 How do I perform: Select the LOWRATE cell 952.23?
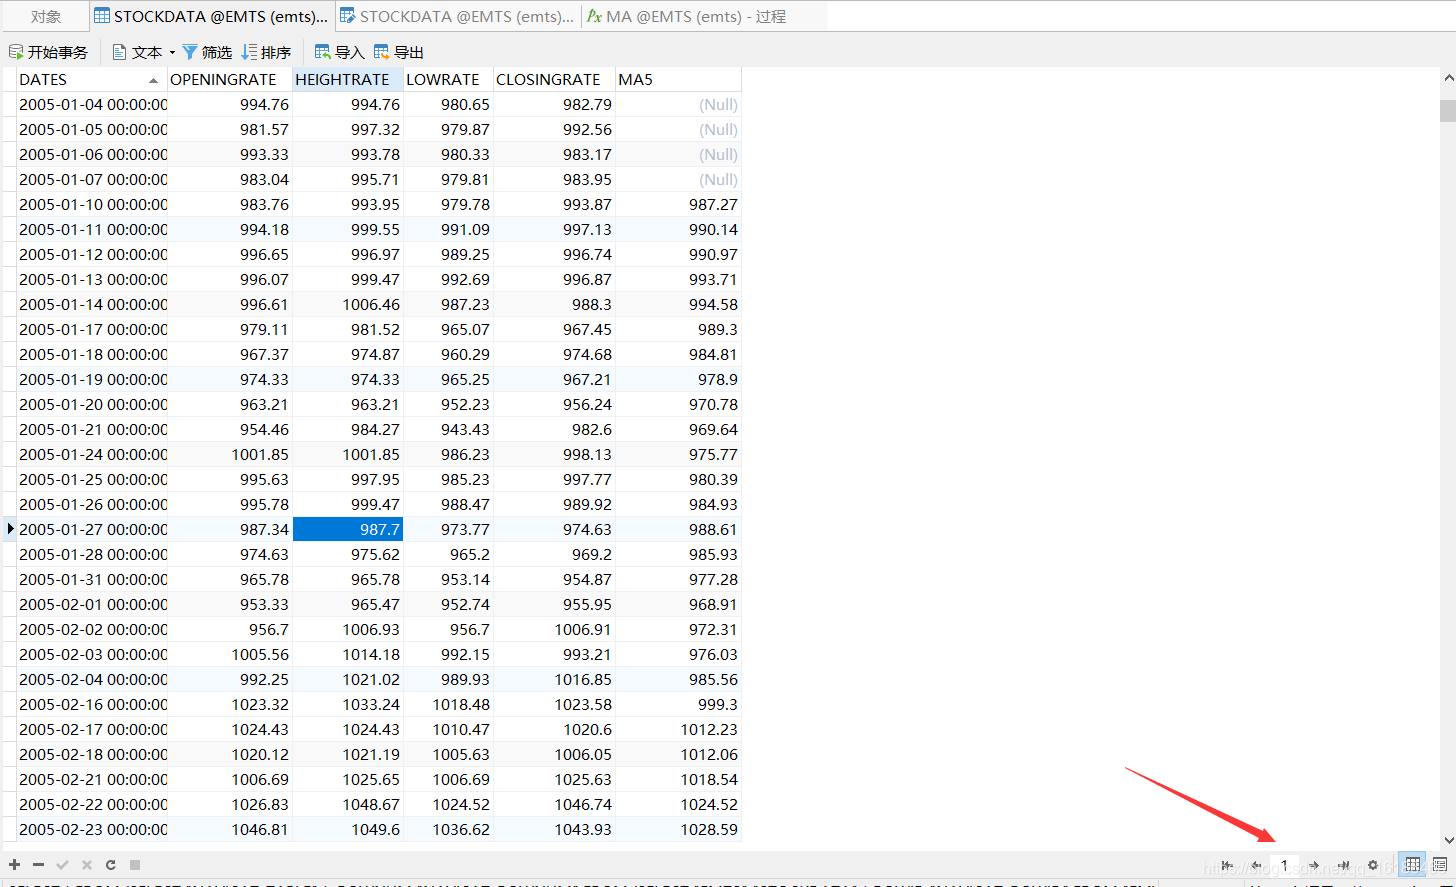448,404
